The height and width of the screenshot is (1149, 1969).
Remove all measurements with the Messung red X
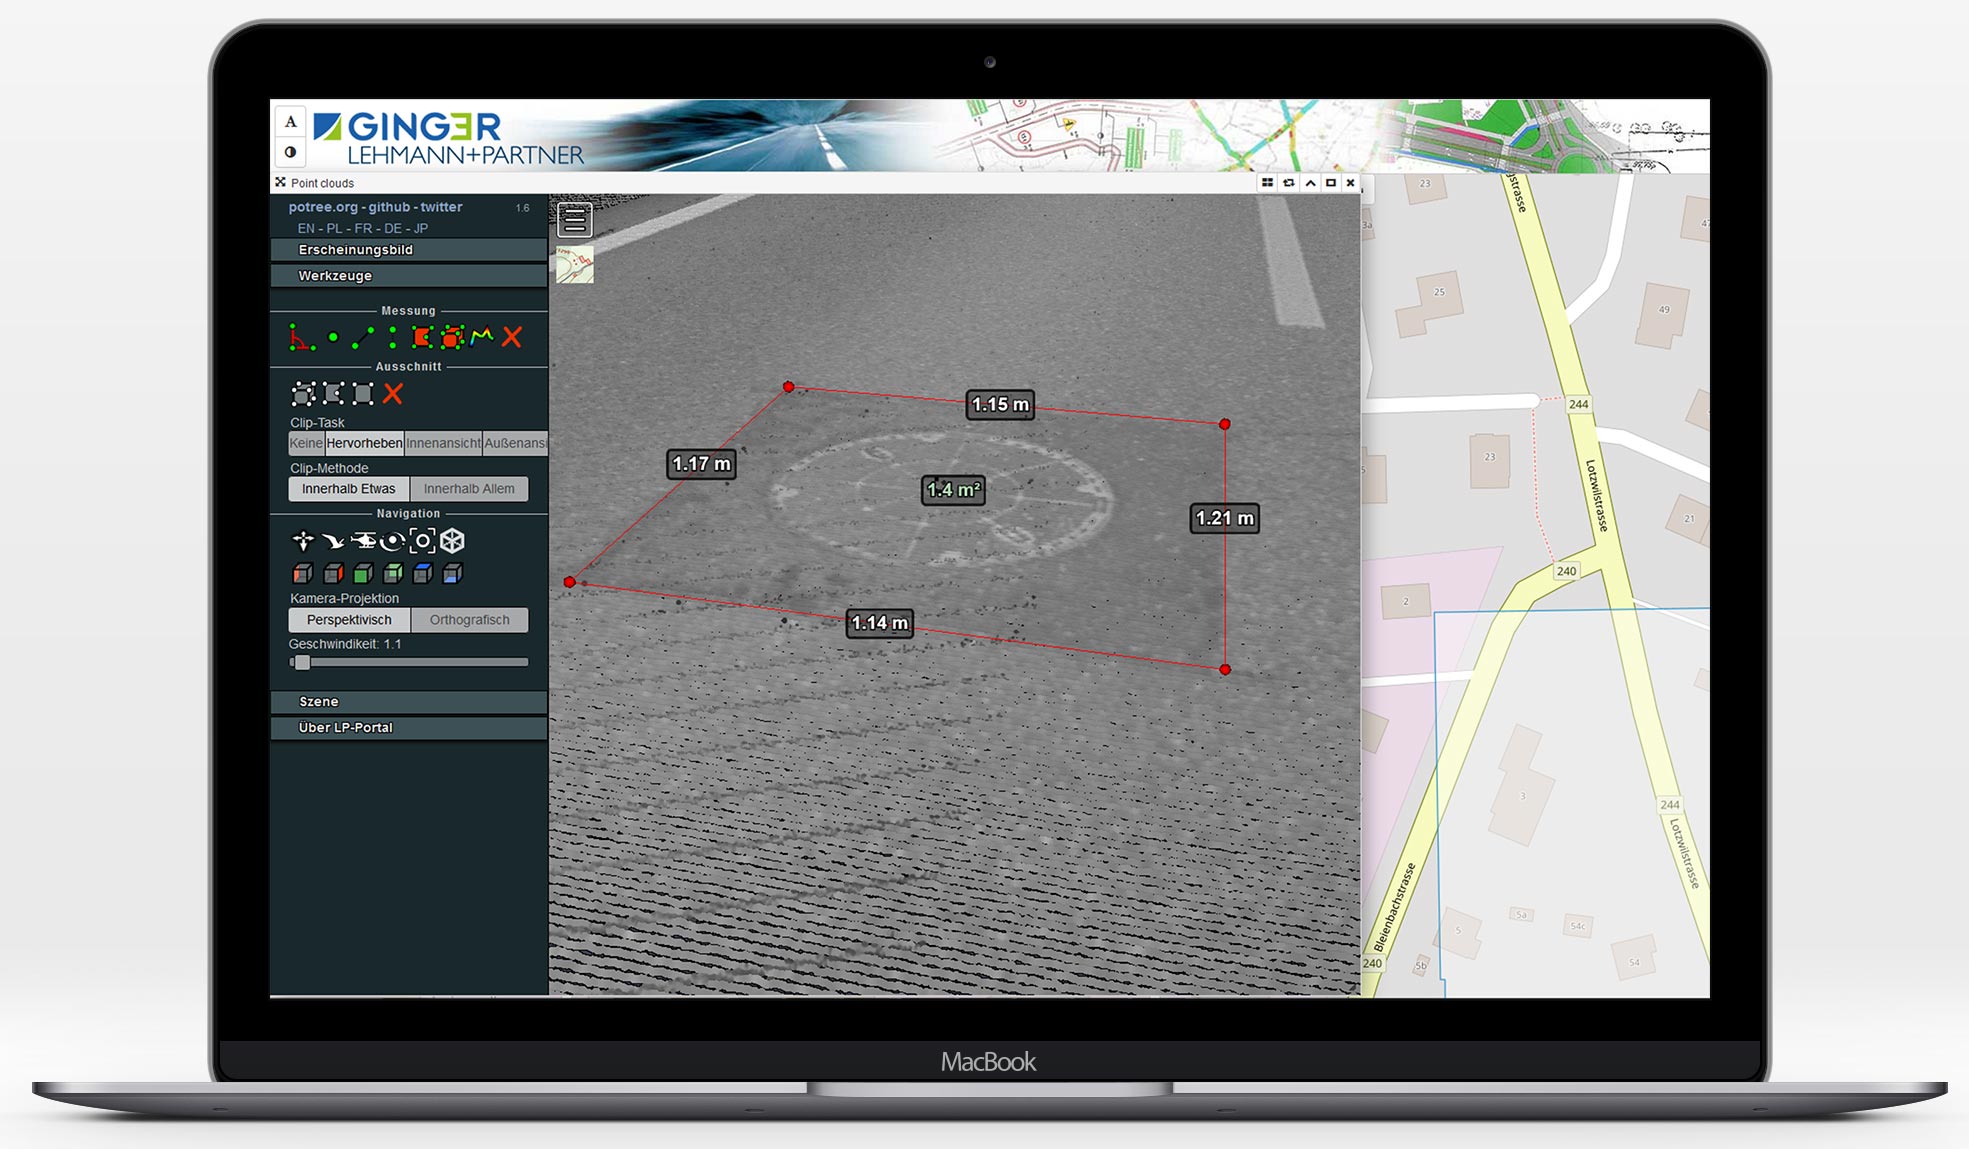[512, 338]
